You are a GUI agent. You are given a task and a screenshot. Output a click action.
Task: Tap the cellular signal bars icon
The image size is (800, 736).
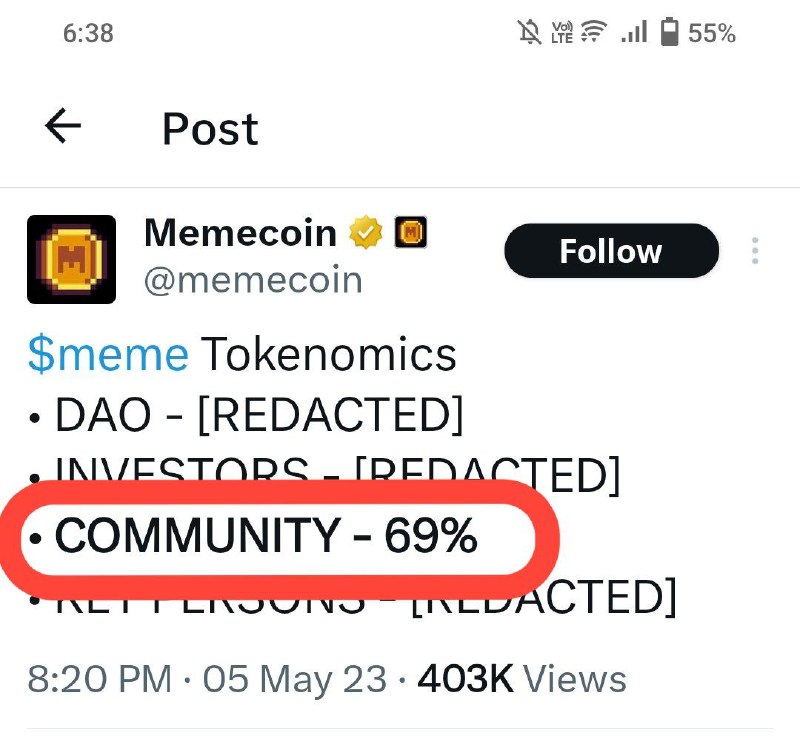pyautogui.click(x=633, y=33)
